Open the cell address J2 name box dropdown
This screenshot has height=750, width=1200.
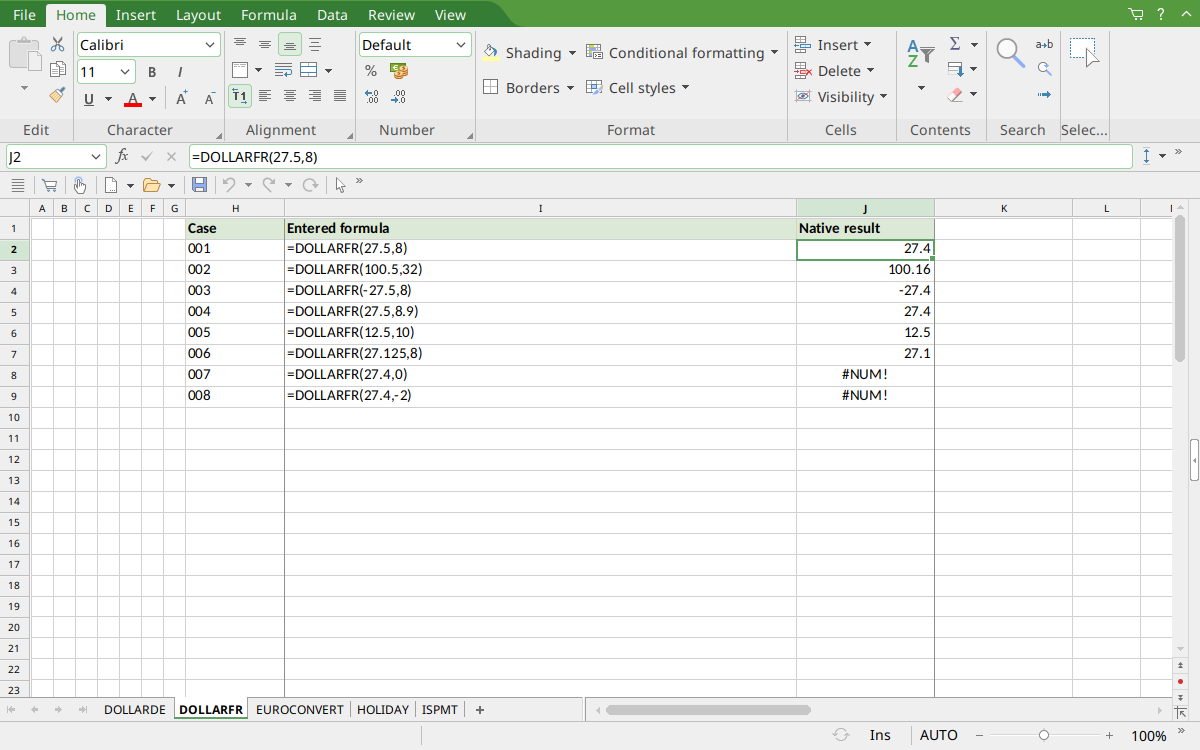click(96, 157)
